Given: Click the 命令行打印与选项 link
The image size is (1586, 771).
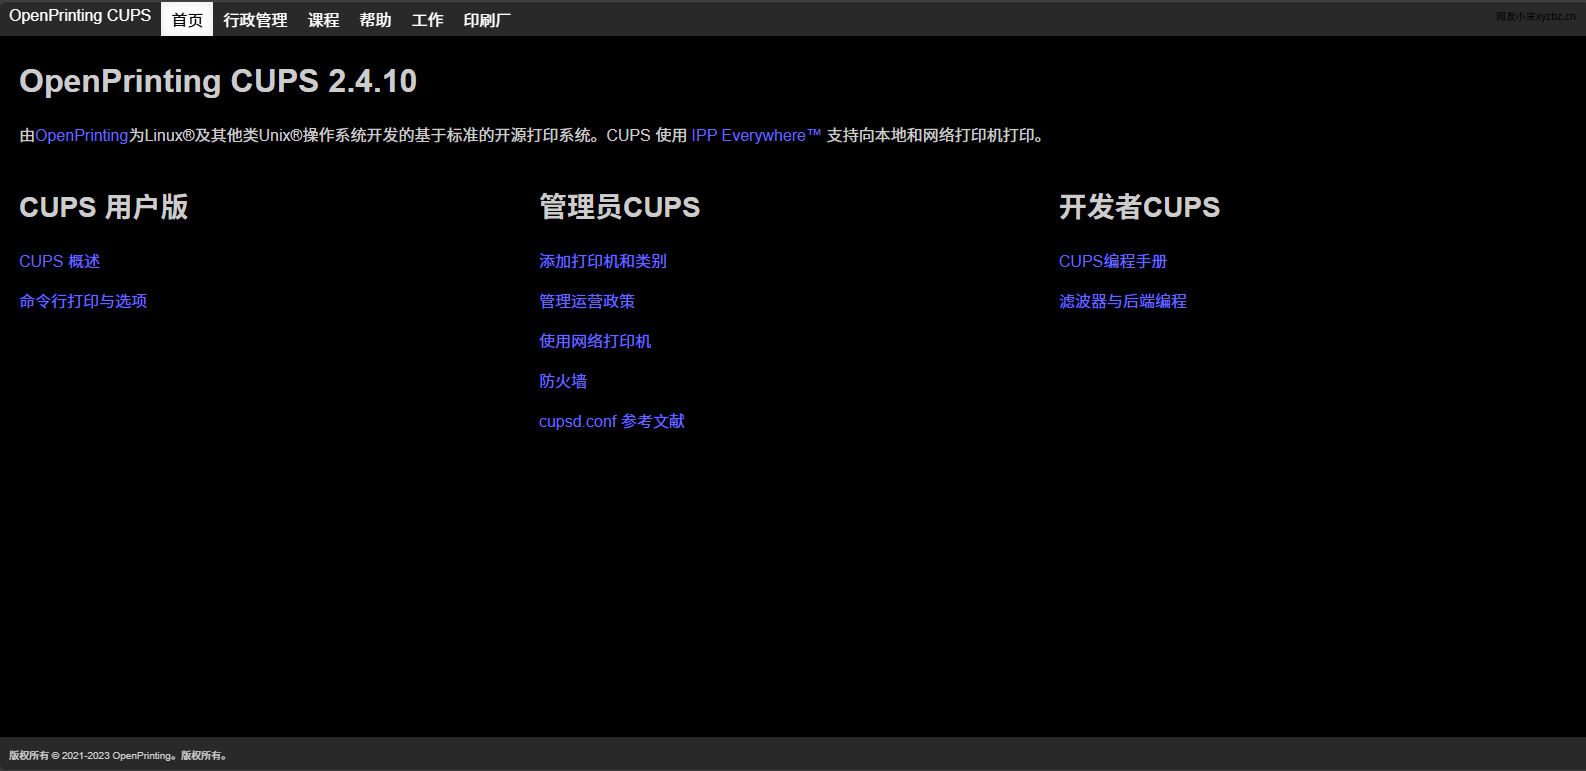Looking at the screenshot, I should (x=83, y=302).
